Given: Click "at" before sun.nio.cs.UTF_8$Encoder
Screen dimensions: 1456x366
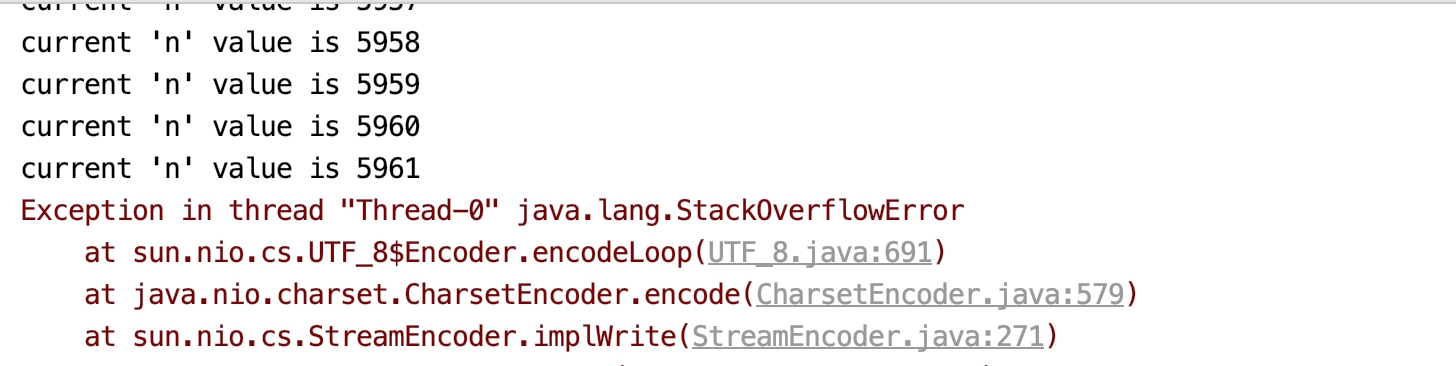Looking at the screenshot, I should [x=101, y=253].
